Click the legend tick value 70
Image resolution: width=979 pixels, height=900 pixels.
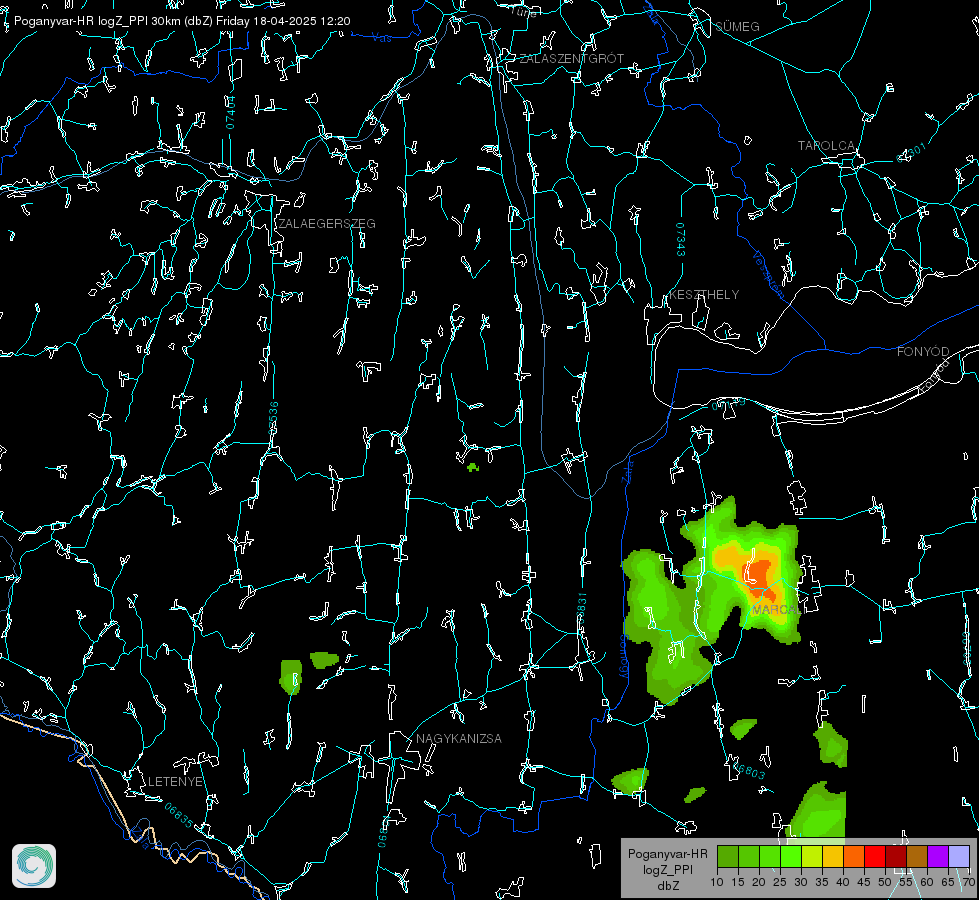[x=968, y=882]
